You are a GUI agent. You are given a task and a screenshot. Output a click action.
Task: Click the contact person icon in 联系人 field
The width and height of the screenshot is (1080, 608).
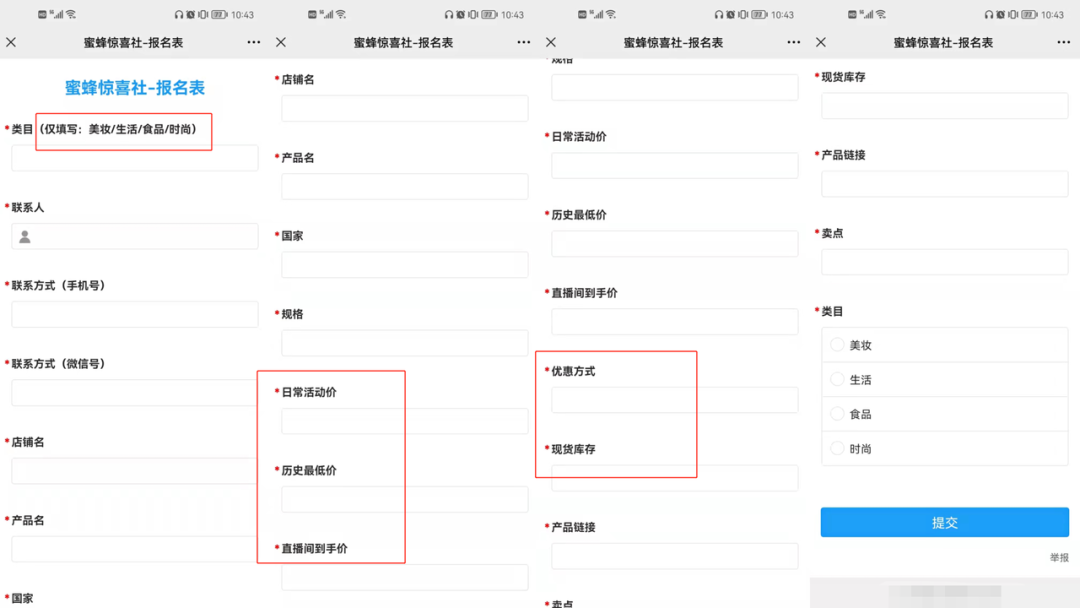coord(25,237)
